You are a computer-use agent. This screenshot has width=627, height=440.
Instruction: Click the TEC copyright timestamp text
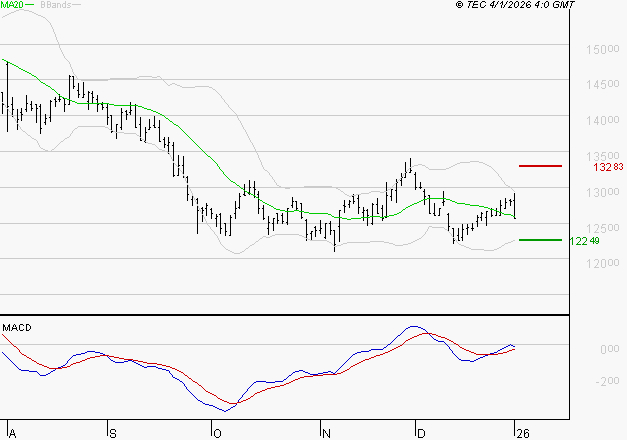coord(515,4)
